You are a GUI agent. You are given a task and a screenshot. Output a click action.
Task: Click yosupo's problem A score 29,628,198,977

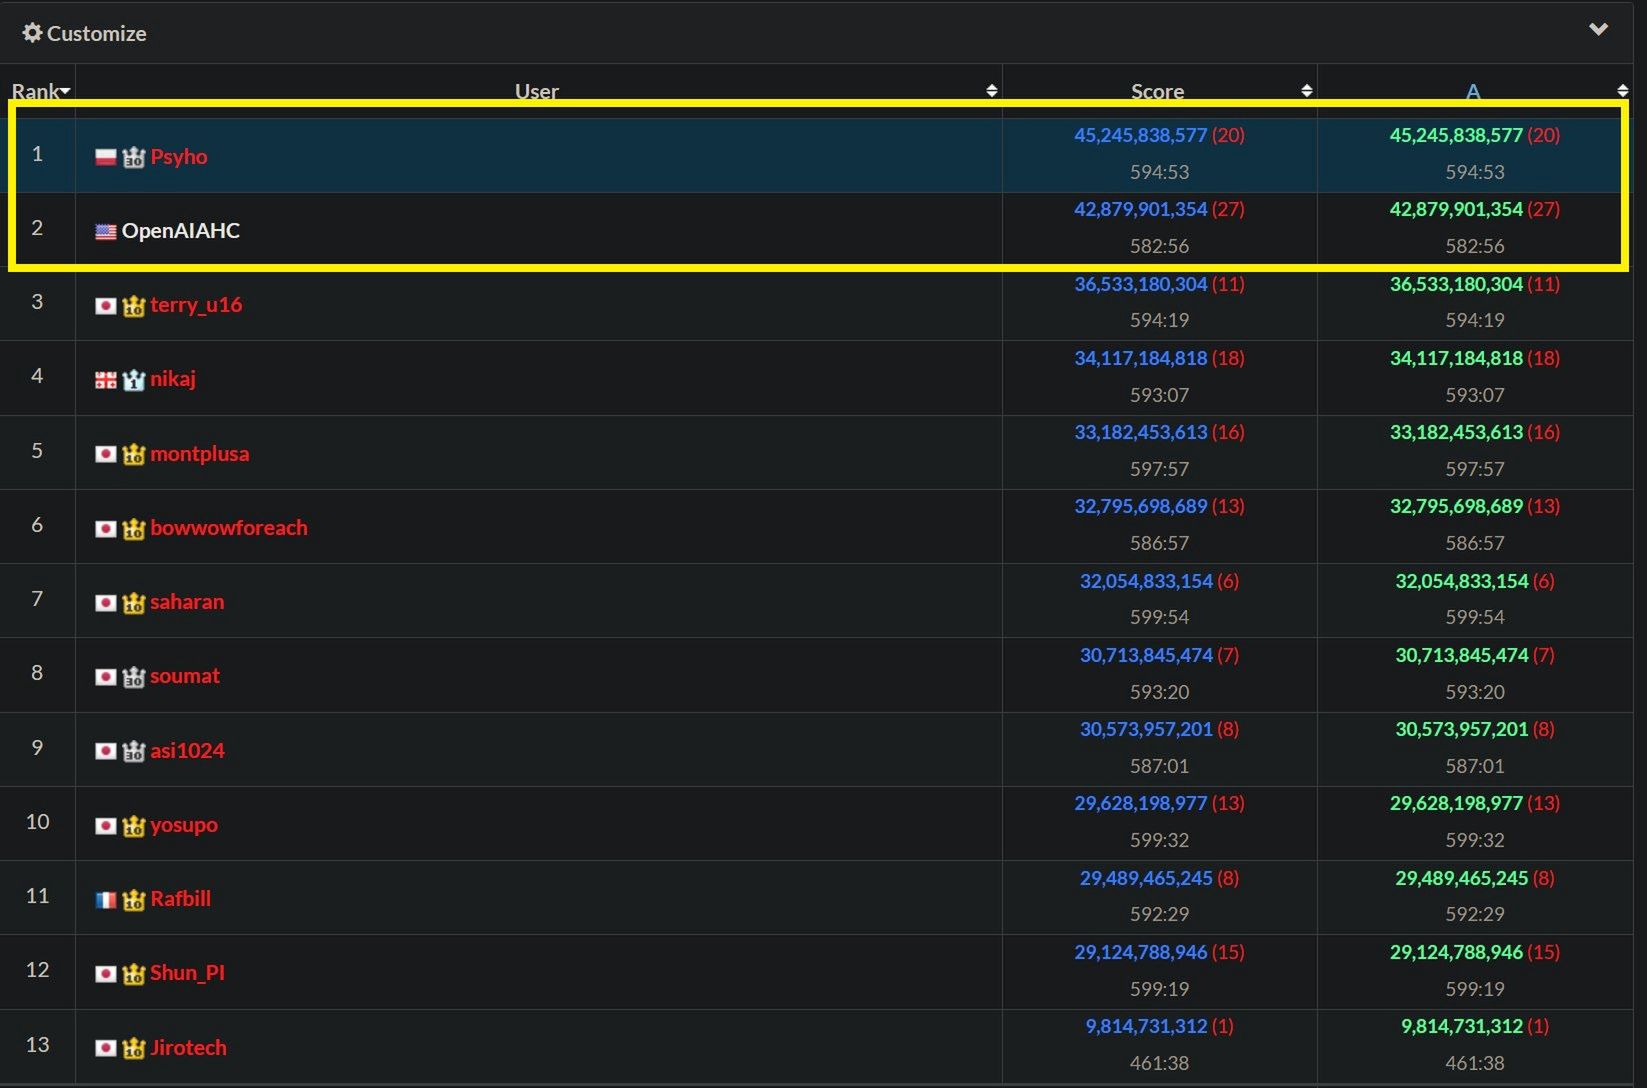(1456, 803)
